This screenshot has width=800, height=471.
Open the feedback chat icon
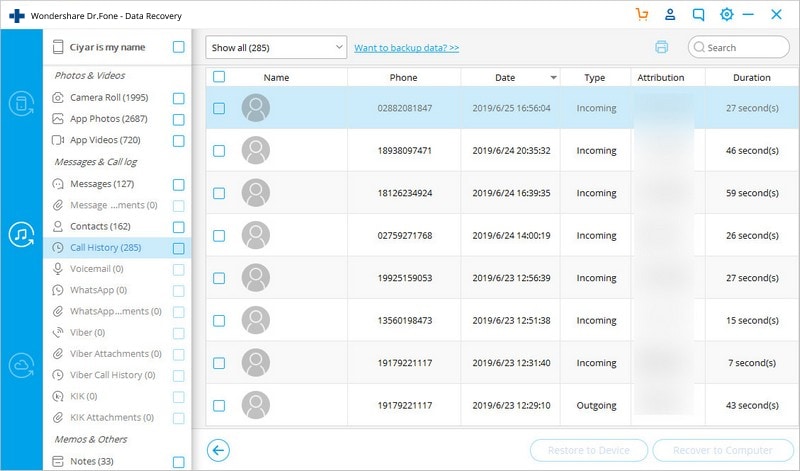tap(698, 14)
